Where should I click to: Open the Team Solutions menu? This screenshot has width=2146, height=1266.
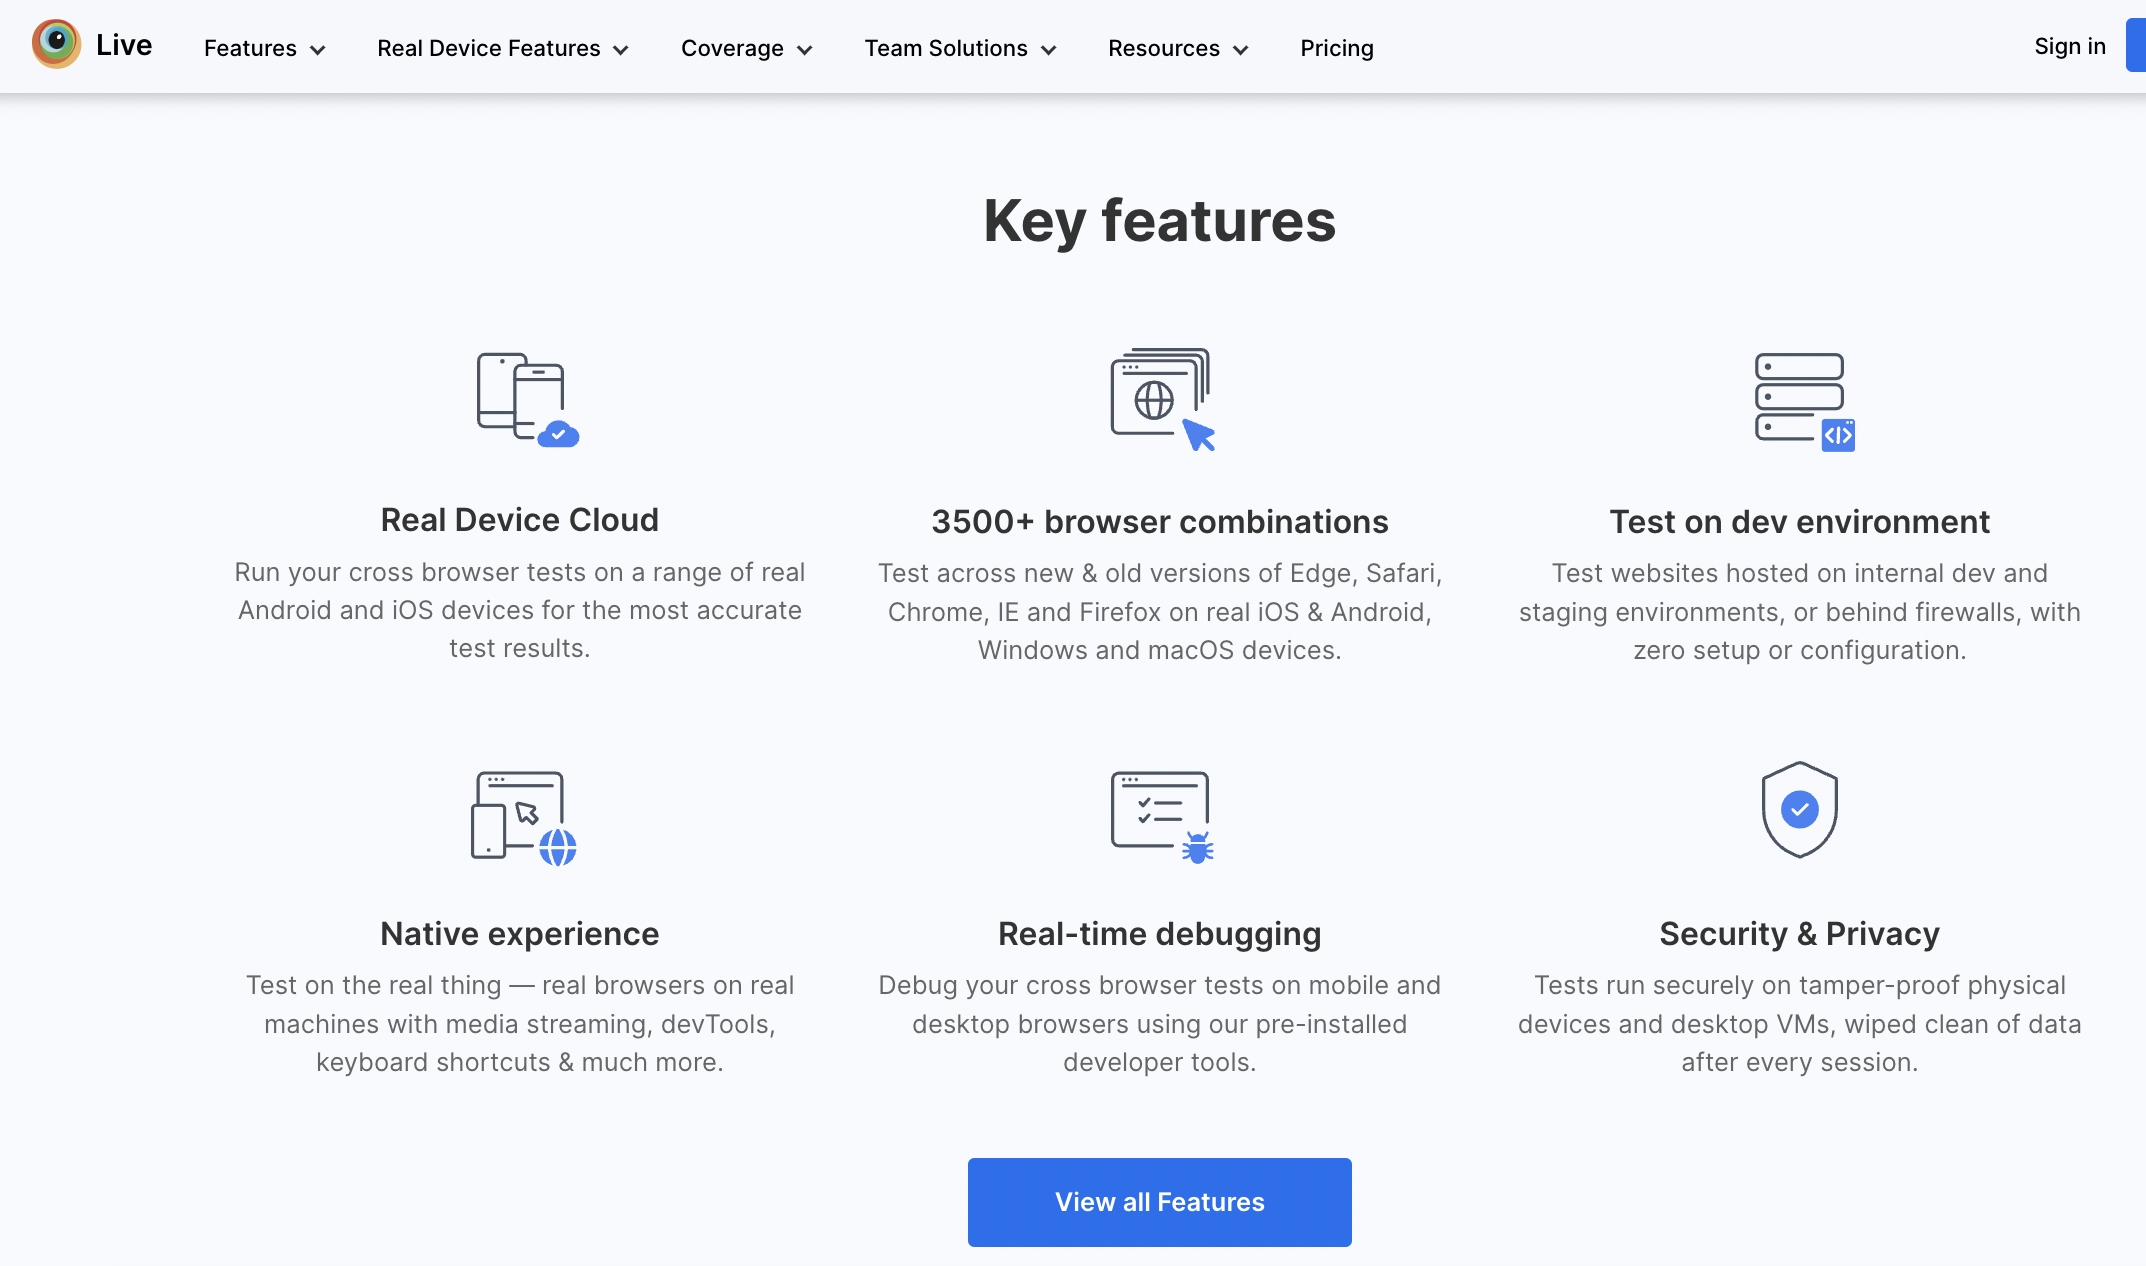pyautogui.click(x=960, y=47)
